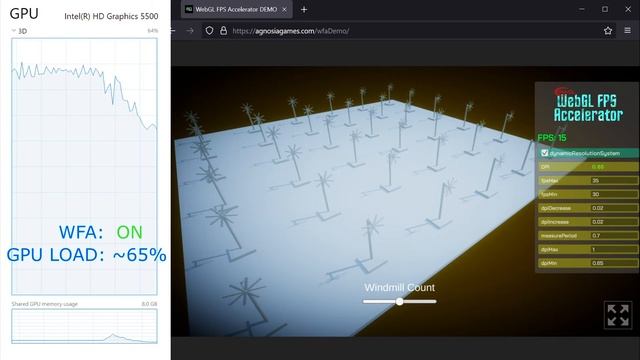Minimize the browser window
Image resolution: width=640 pixels, height=360 pixels.
(x=582, y=9)
